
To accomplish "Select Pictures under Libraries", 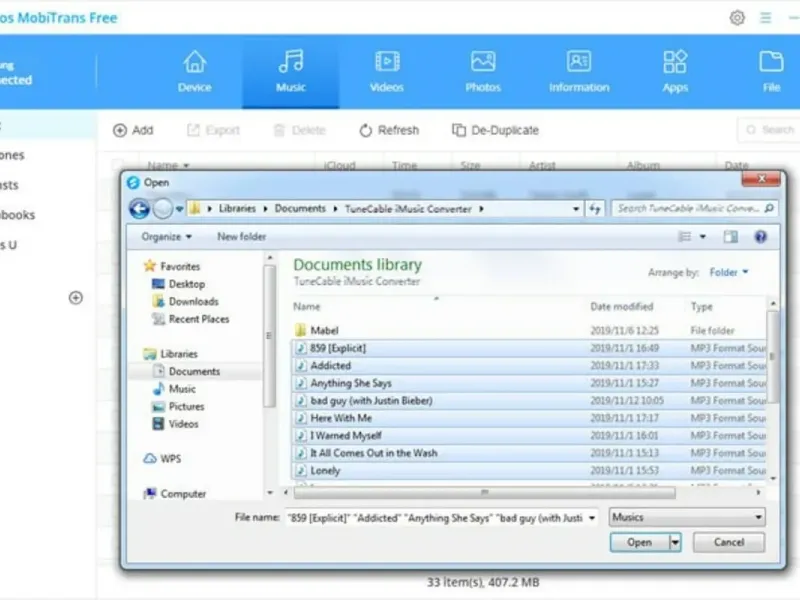I will pyautogui.click(x=178, y=407).
